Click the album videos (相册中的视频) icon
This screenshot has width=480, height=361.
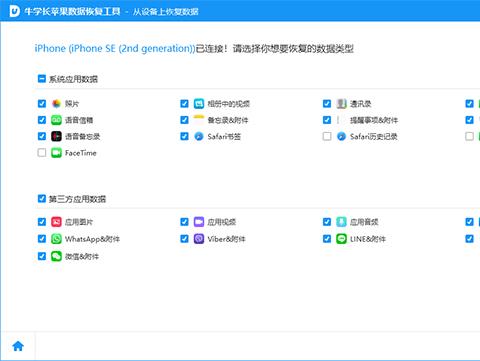[x=199, y=104]
